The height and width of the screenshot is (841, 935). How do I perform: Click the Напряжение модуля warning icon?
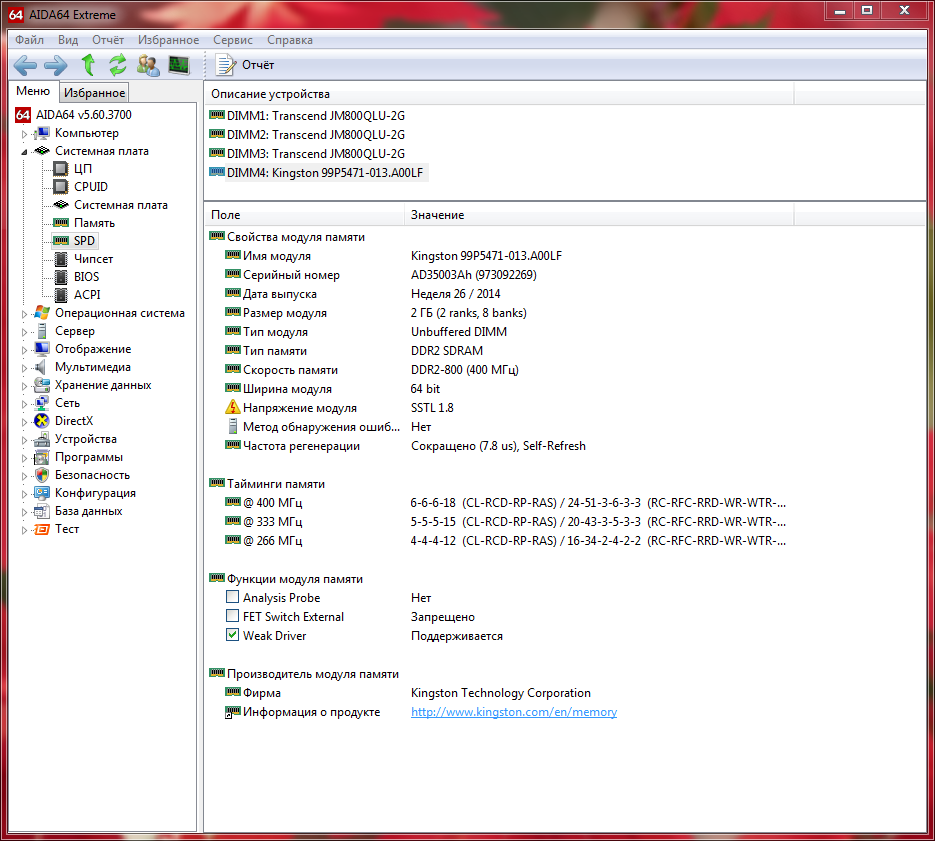coord(233,407)
